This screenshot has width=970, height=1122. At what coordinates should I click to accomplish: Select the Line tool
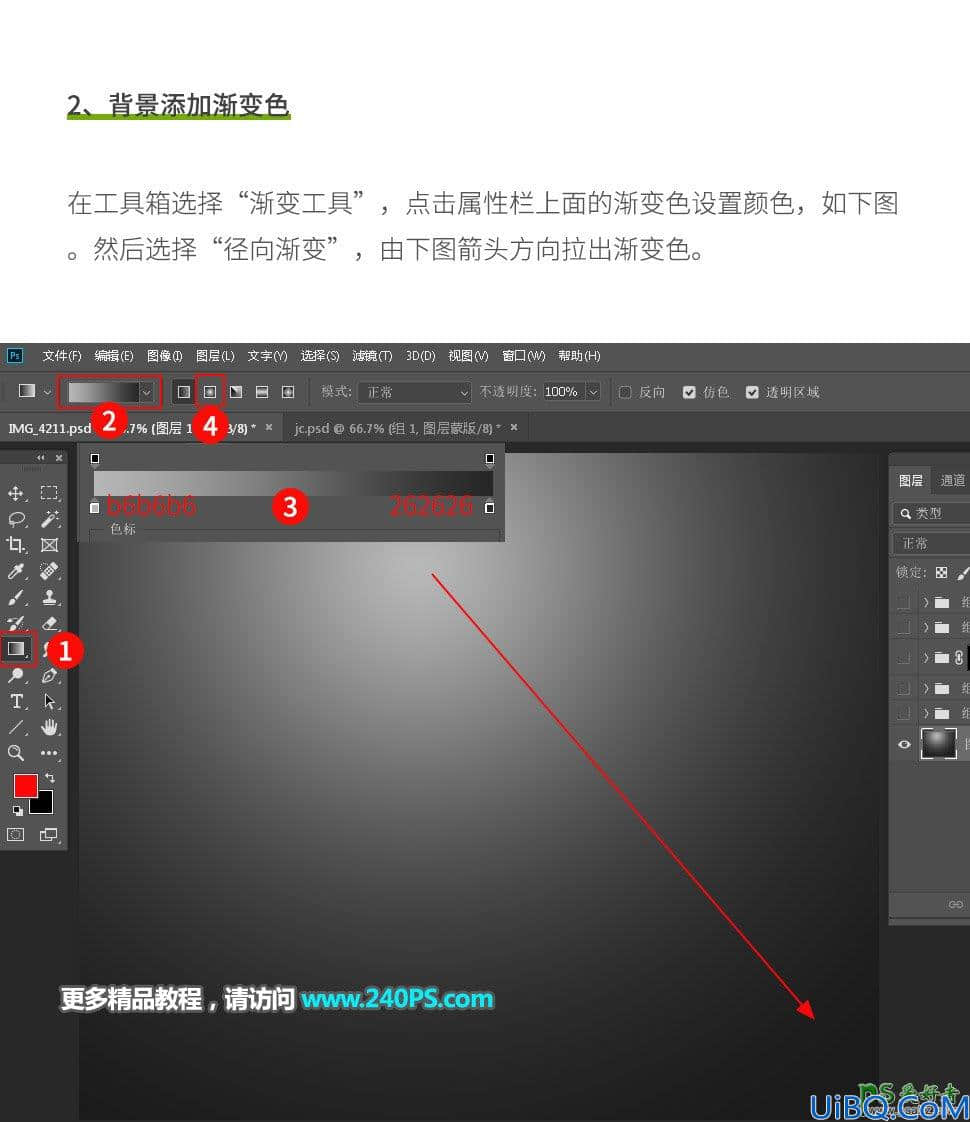click(15, 727)
